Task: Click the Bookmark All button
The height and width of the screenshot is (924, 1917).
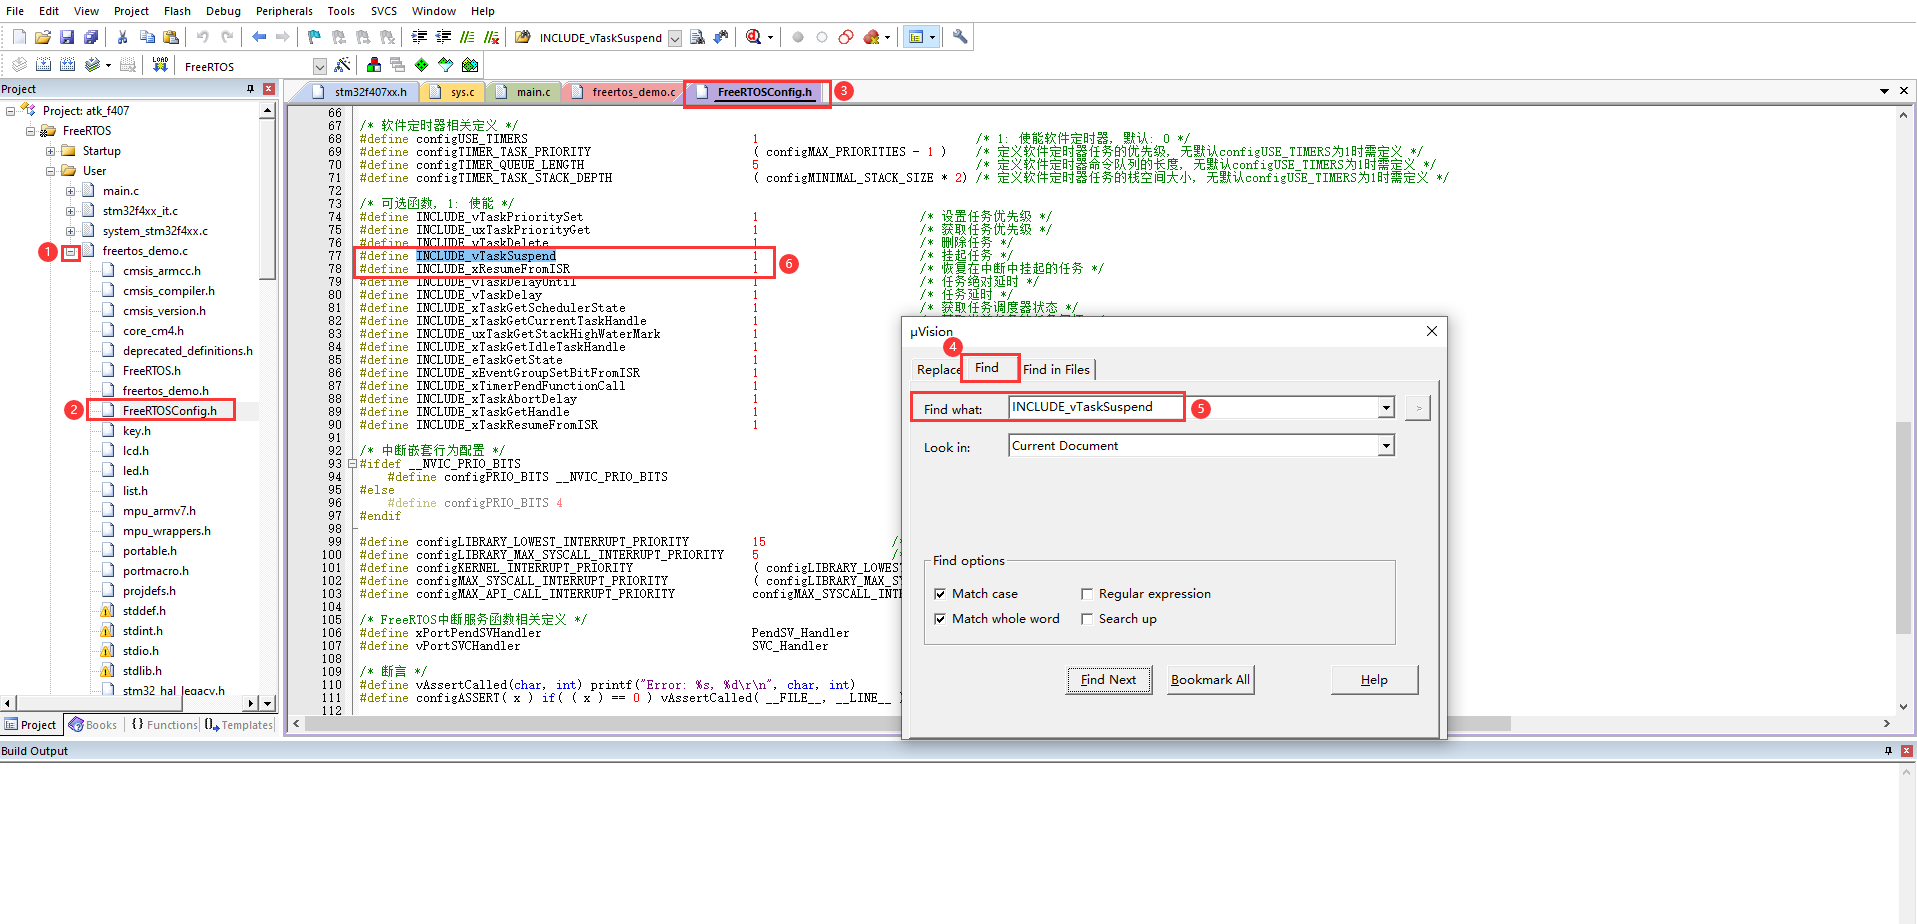Action: [1210, 680]
